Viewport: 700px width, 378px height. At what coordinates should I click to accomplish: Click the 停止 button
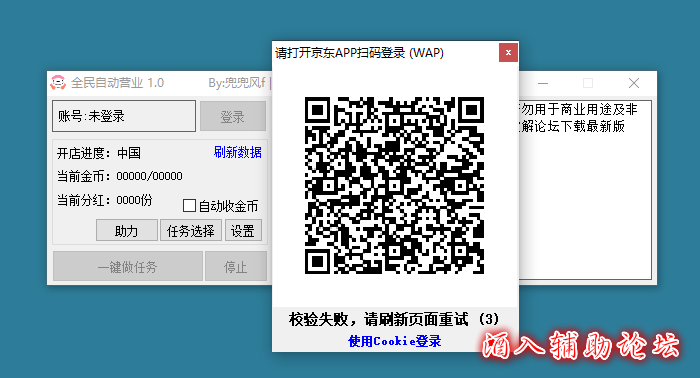coord(236,266)
